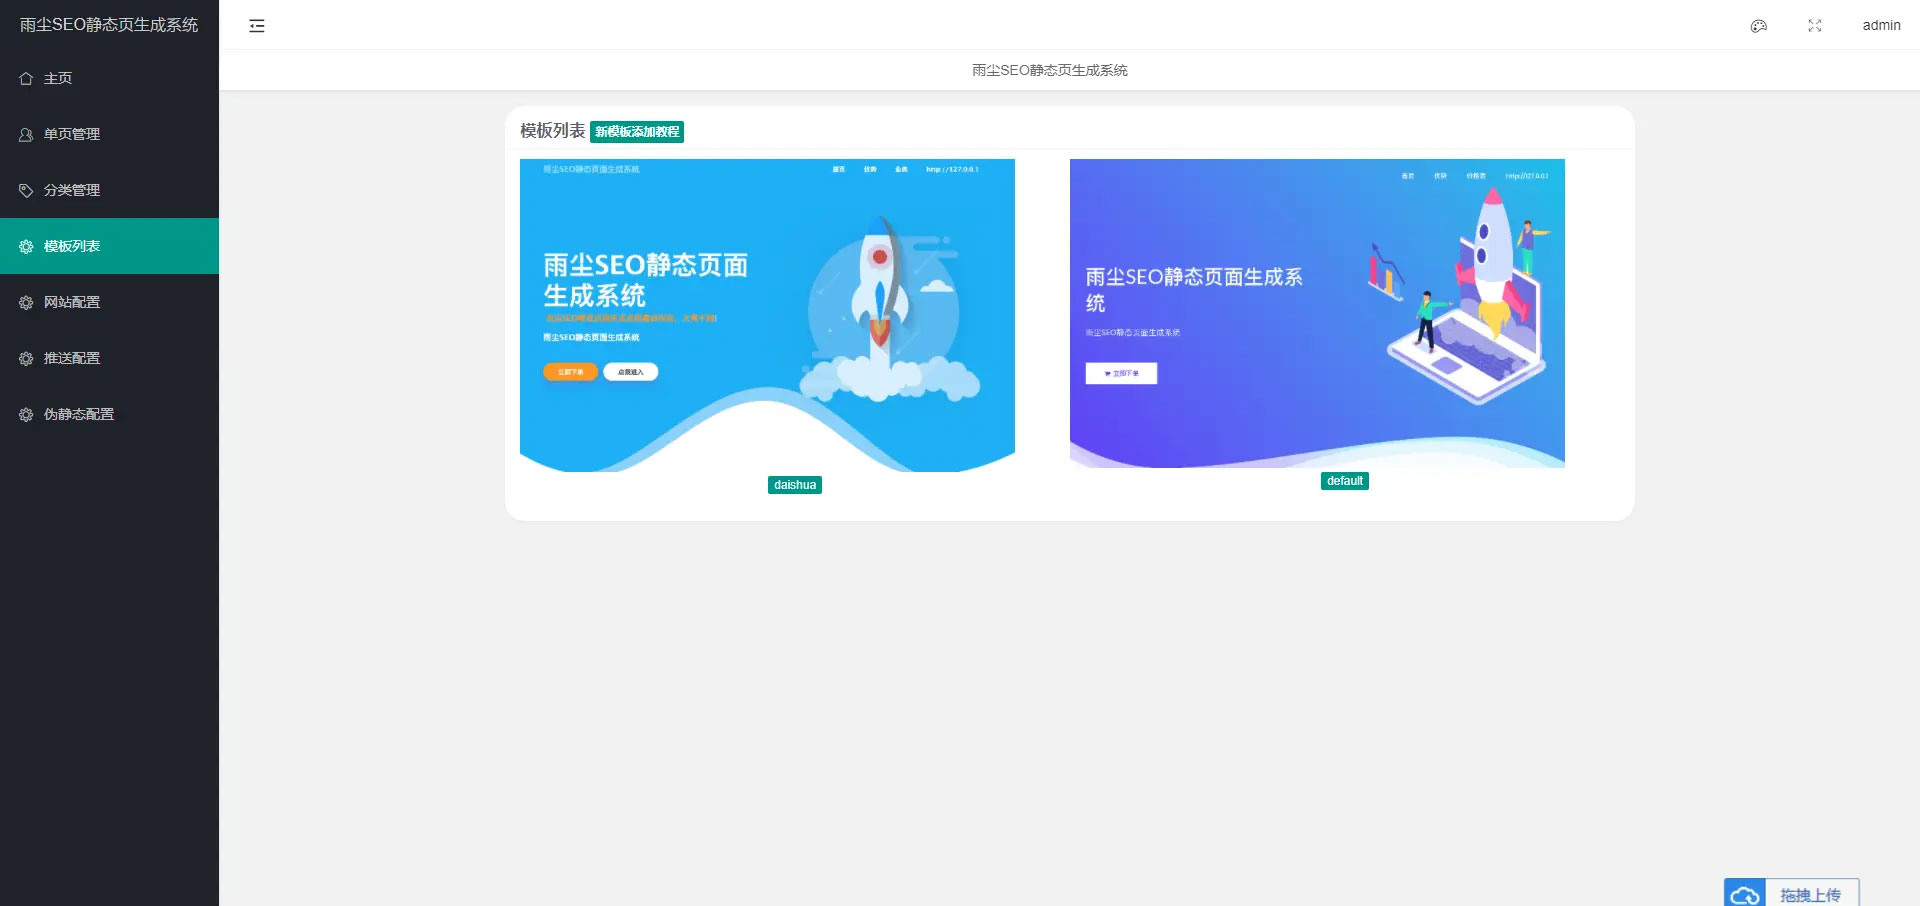Click the gear icon beside 网站配置

coord(25,301)
